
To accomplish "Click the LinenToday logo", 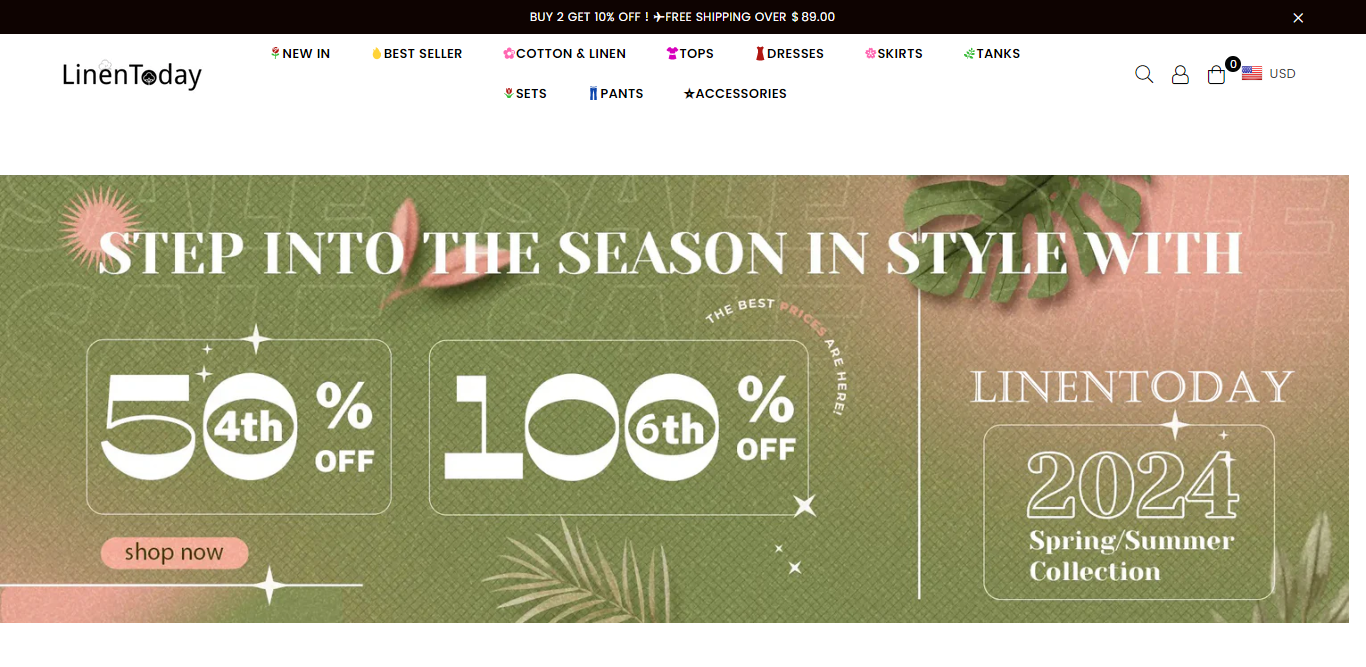I will click(132, 74).
